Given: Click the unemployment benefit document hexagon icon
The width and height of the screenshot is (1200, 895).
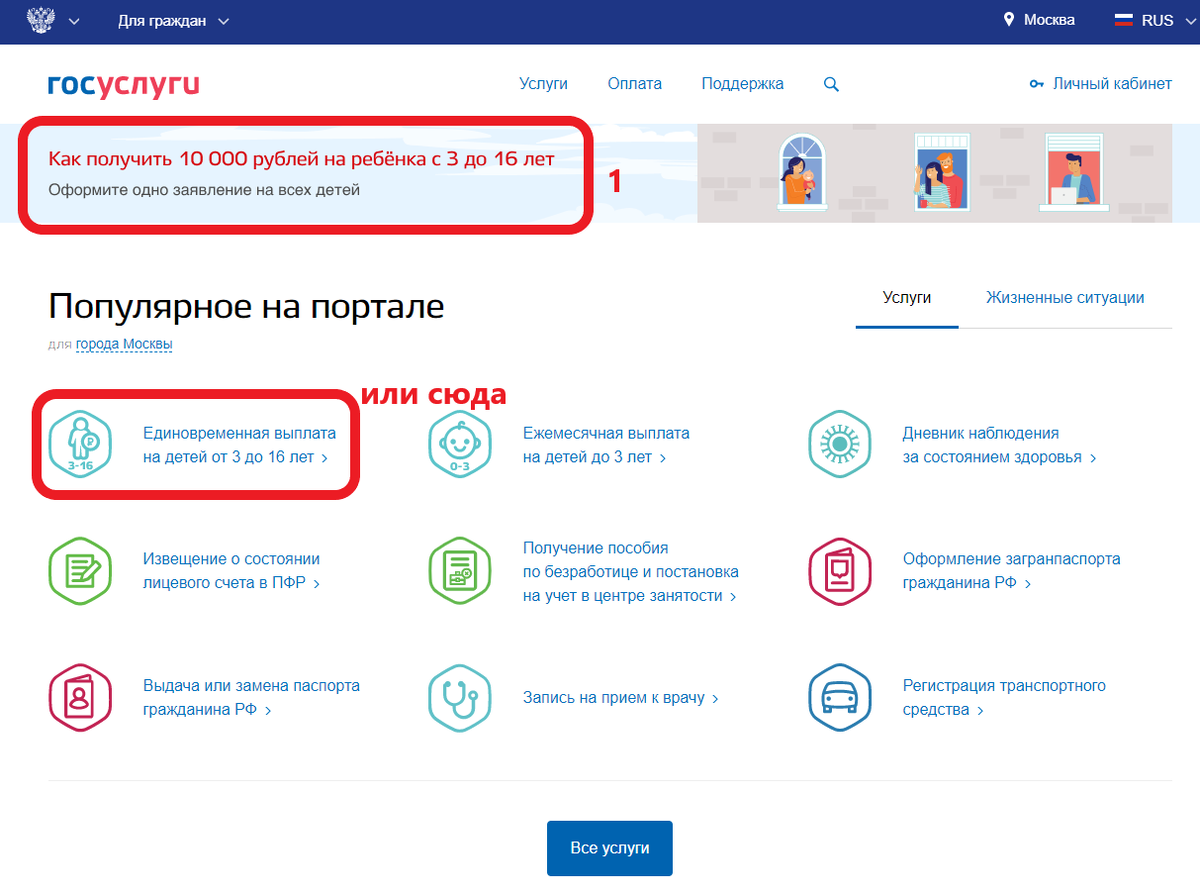Looking at the screenshot, I should 460,570.
